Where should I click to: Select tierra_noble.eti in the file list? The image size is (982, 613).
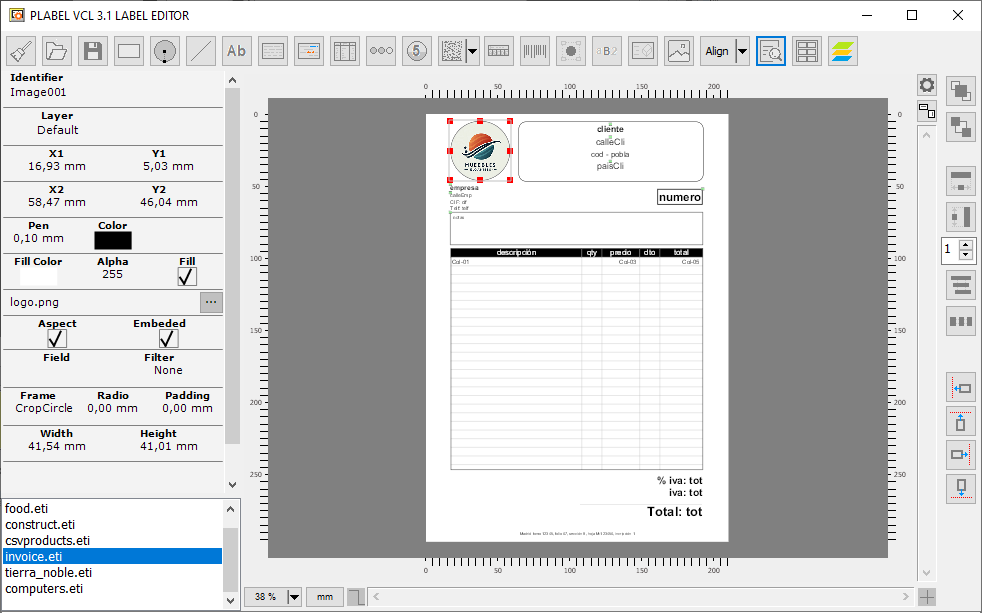pyautogui.click(x=48, y=572)
